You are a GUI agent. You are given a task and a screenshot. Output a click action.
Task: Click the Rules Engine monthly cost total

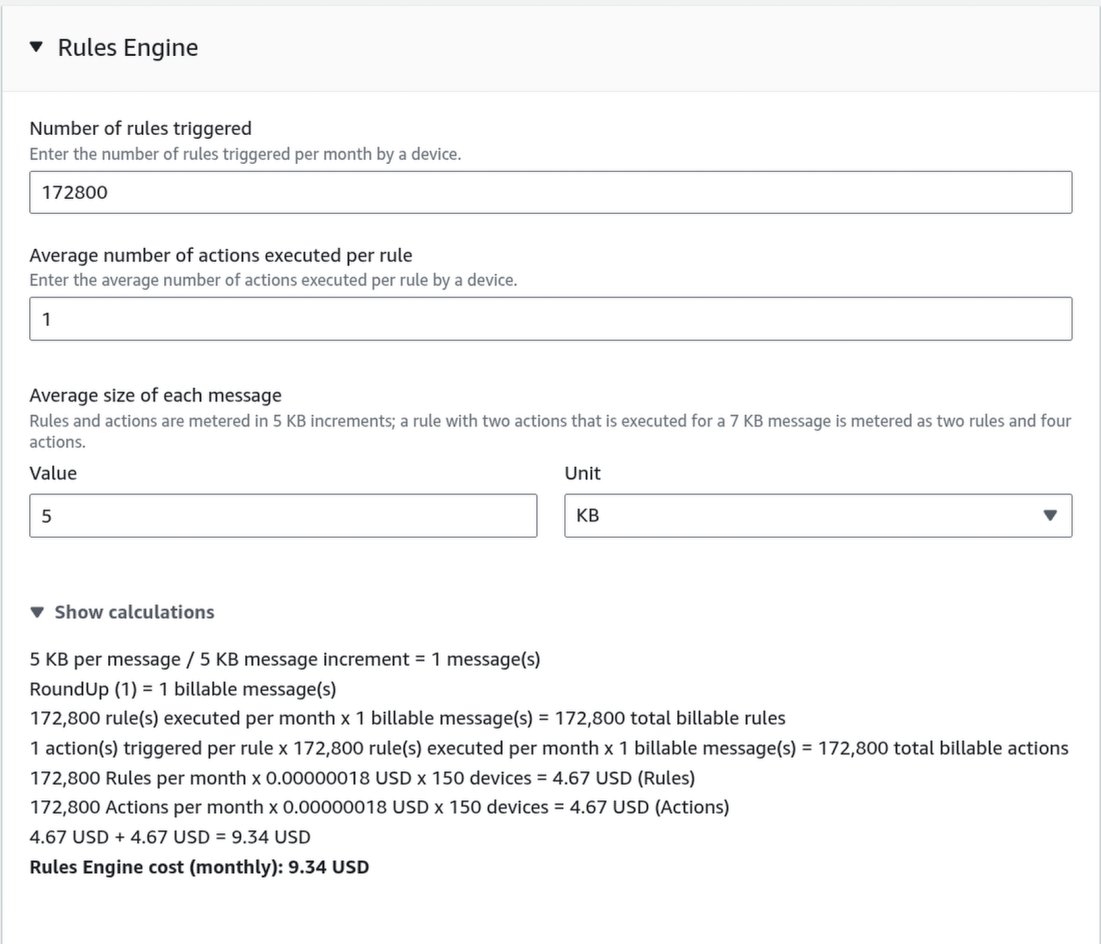tap(199, 867)
